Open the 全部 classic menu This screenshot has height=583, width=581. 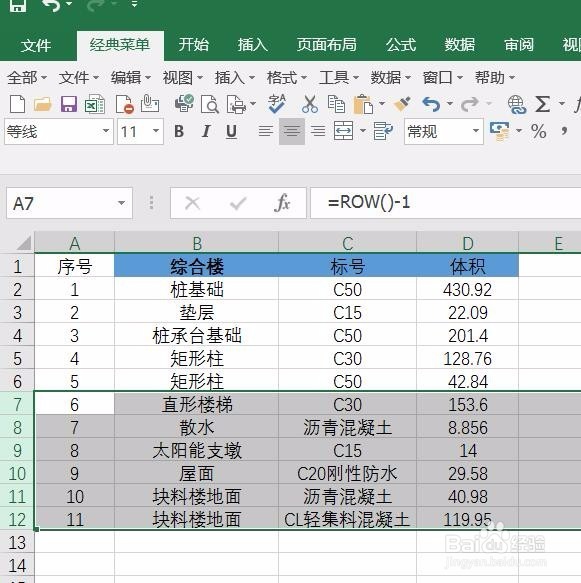click(x=27, y=78)
